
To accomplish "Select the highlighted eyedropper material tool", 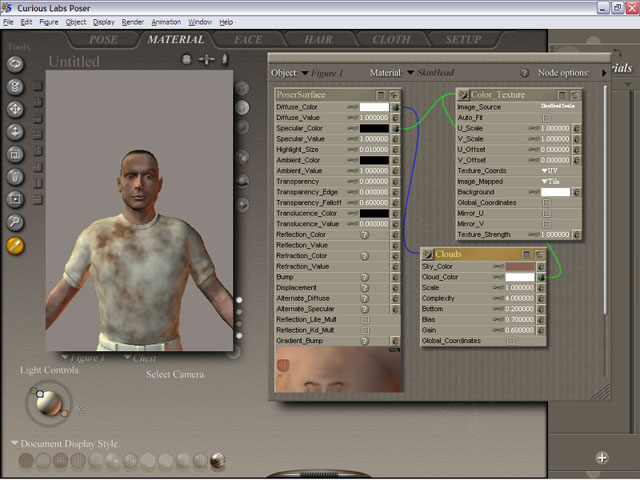I will [x=15, y=245].
